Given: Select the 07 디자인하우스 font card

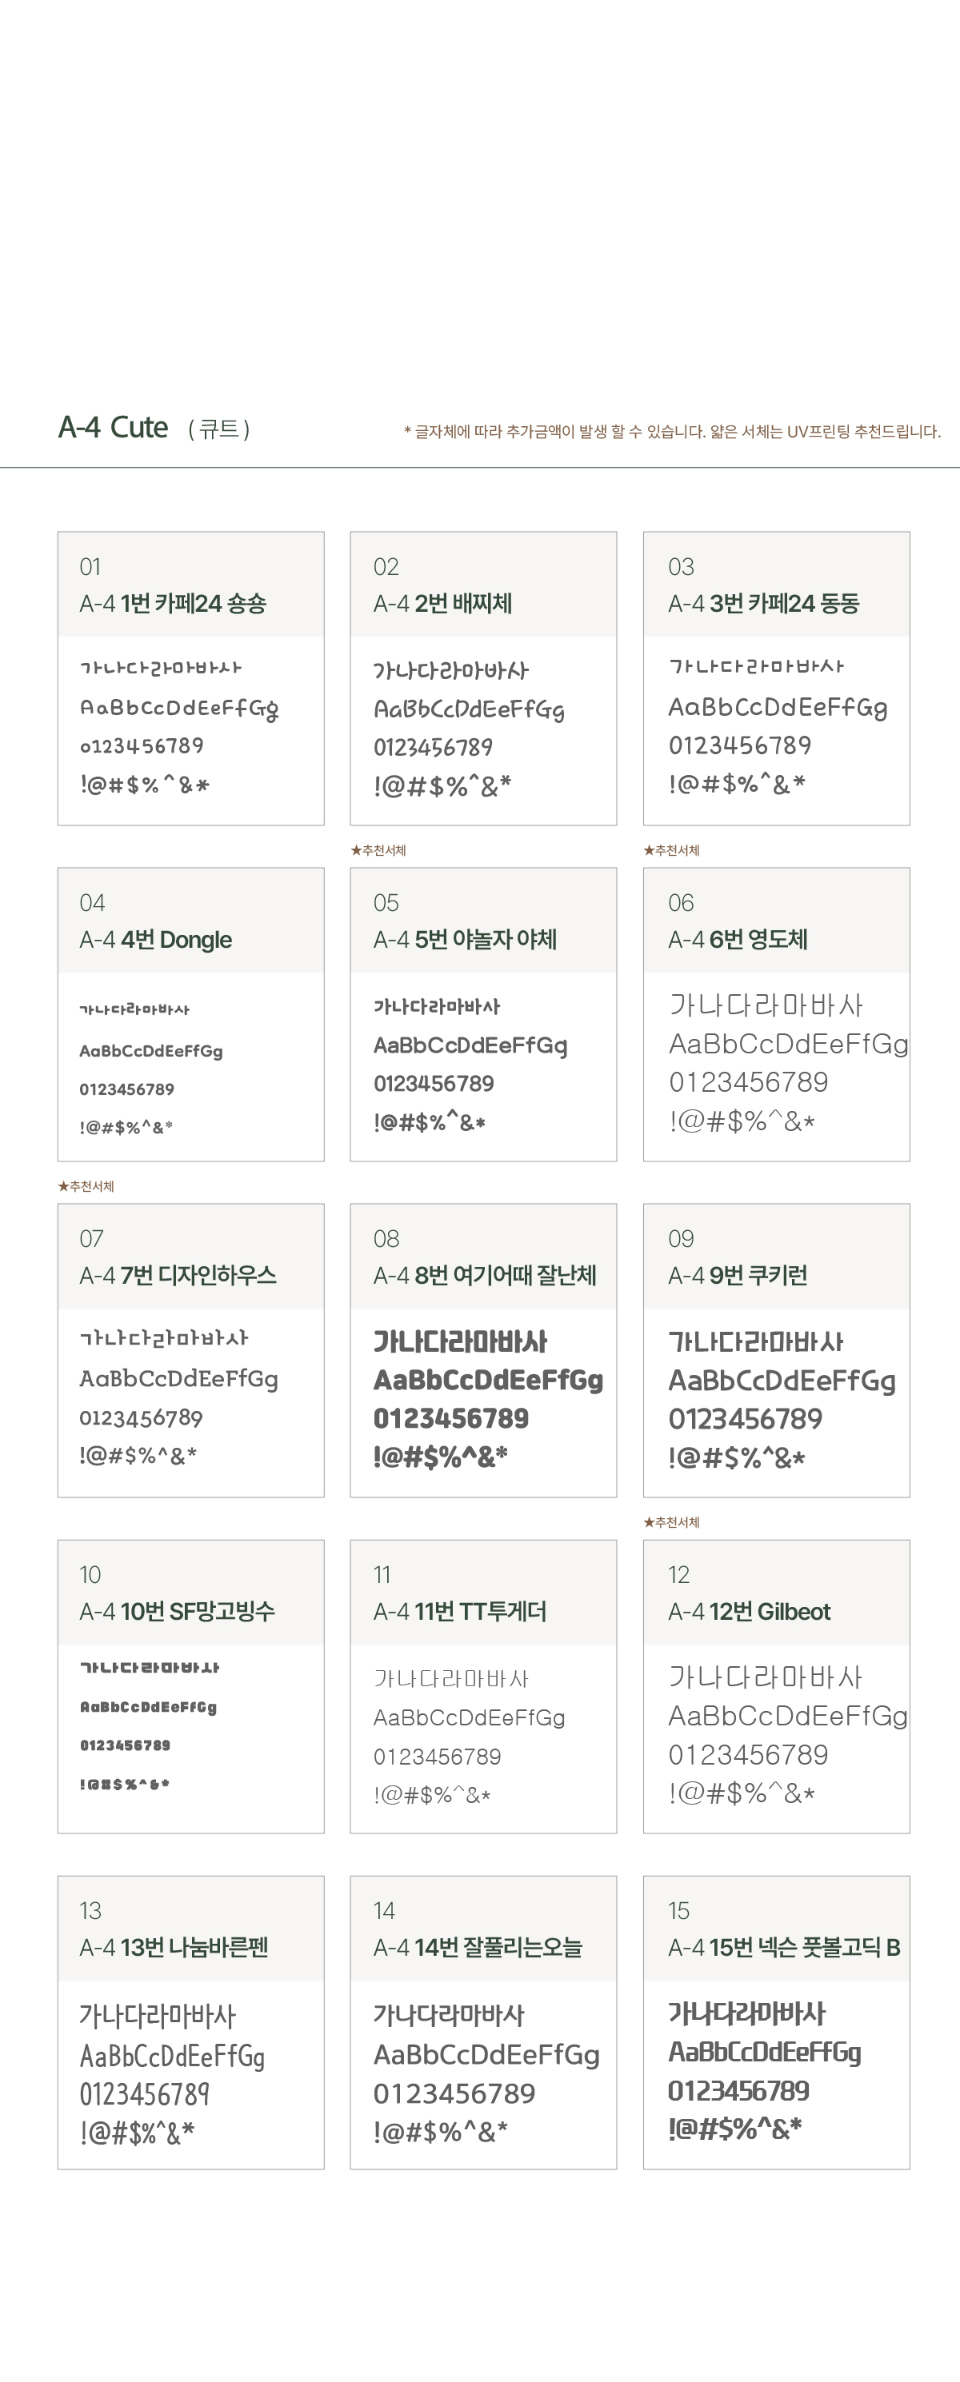Looking at the screenshot, I should point(190,1350).
